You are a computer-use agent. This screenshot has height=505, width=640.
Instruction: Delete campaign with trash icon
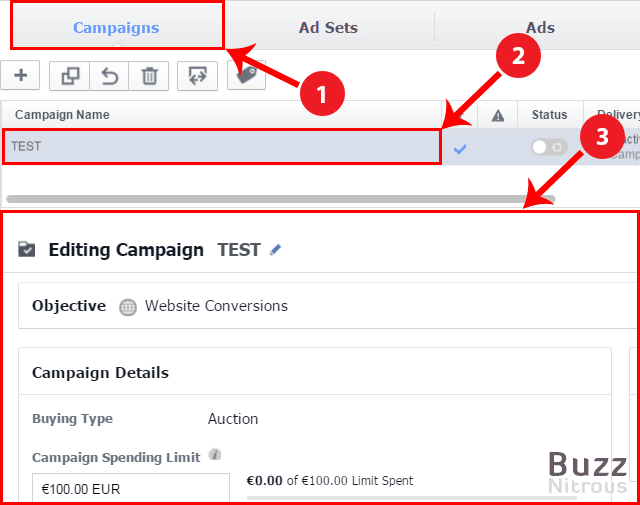[x=149, y=76]
